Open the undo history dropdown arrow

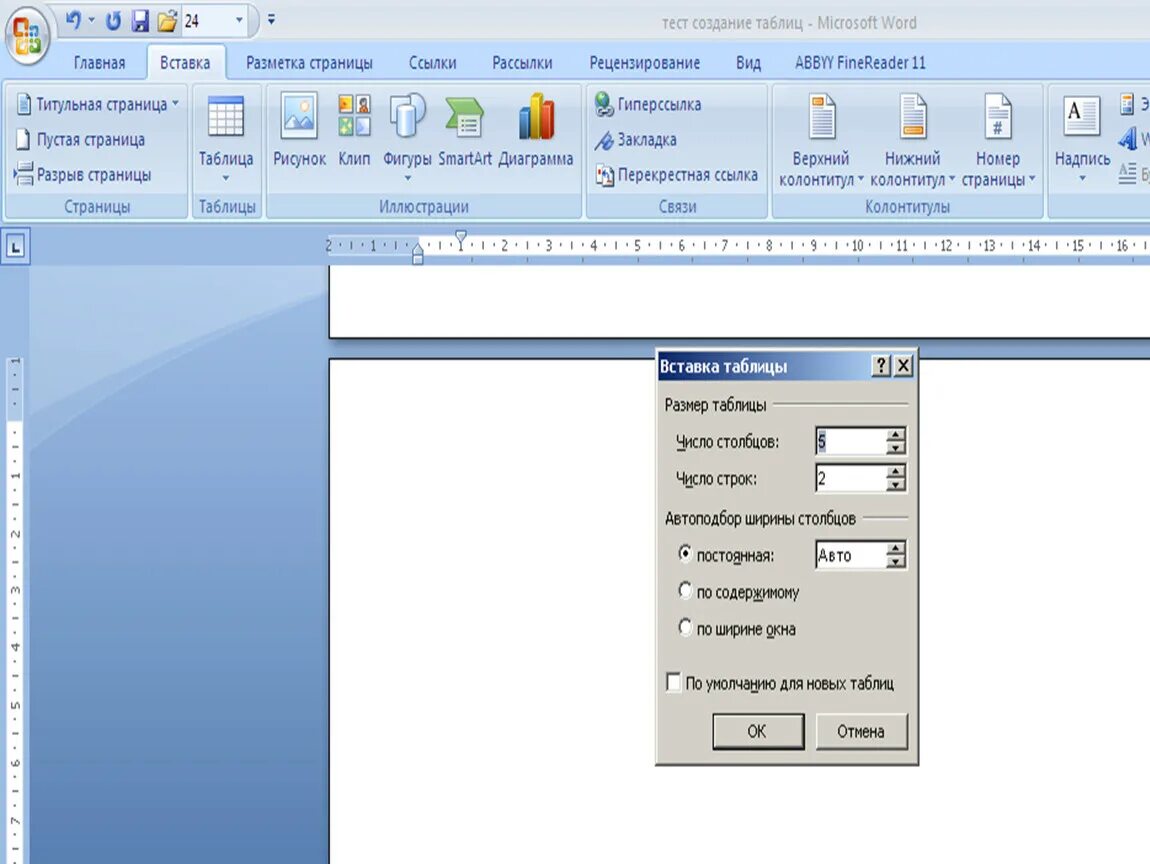pos(92,21)
